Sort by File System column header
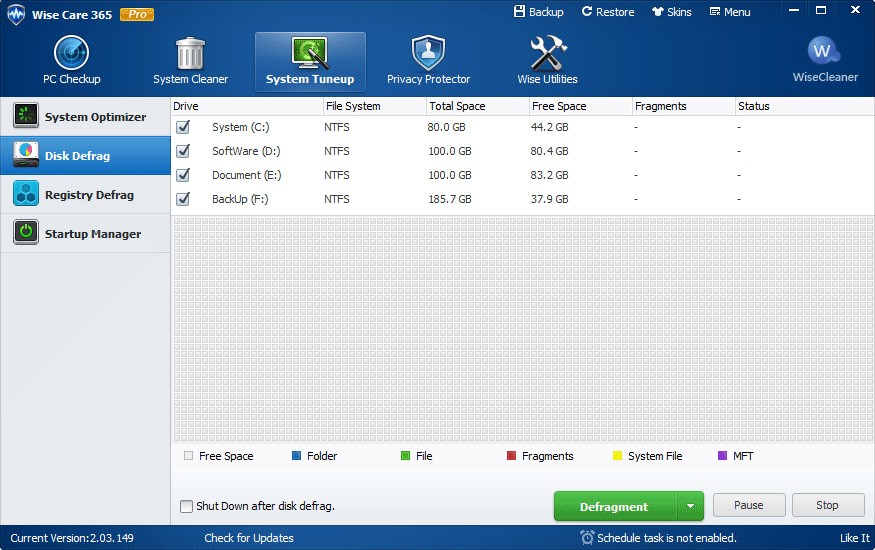 374,106
